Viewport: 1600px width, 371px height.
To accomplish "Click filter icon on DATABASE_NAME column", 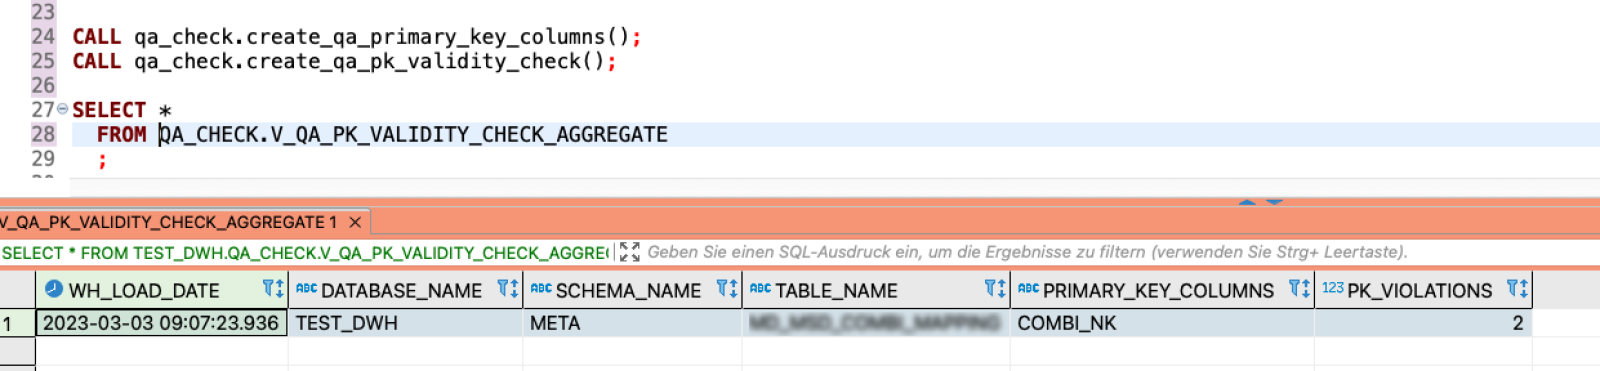I will (x=508, y=289).
